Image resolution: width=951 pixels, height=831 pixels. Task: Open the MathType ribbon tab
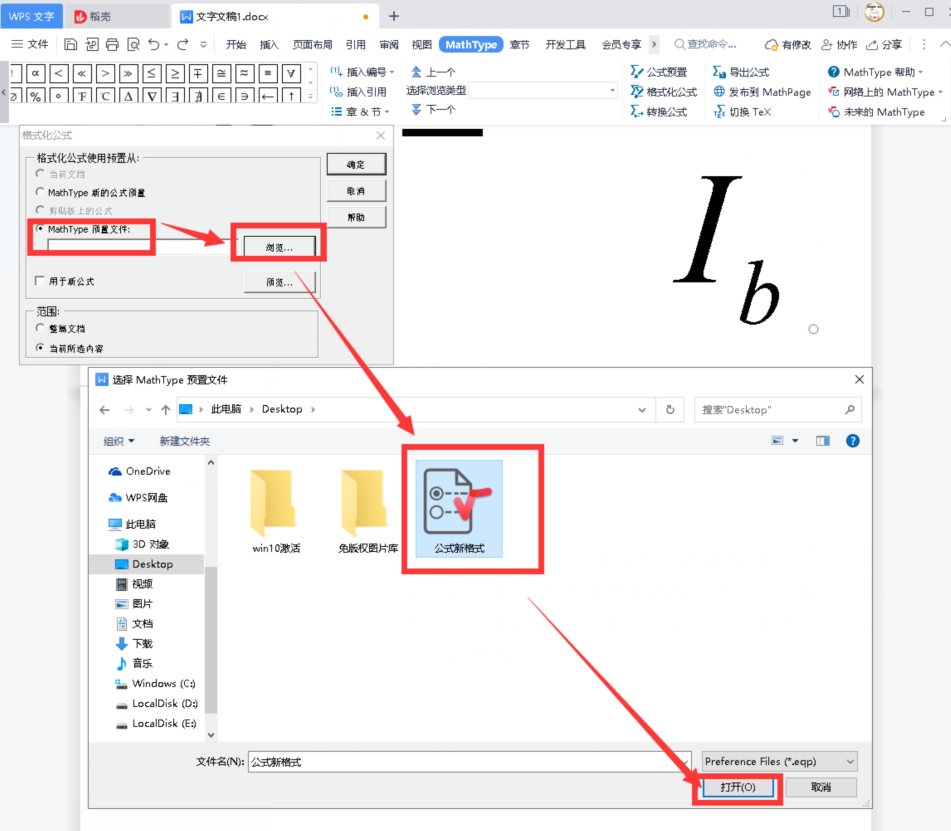pyautogui.click(x=471, y=45)
